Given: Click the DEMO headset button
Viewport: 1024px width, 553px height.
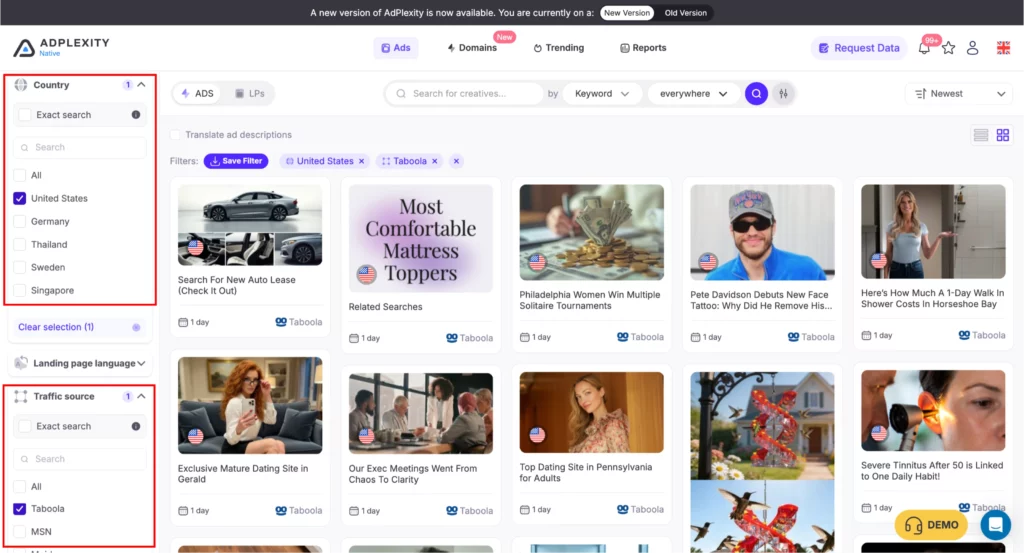Looking at the screenshot, I should 931,525.
